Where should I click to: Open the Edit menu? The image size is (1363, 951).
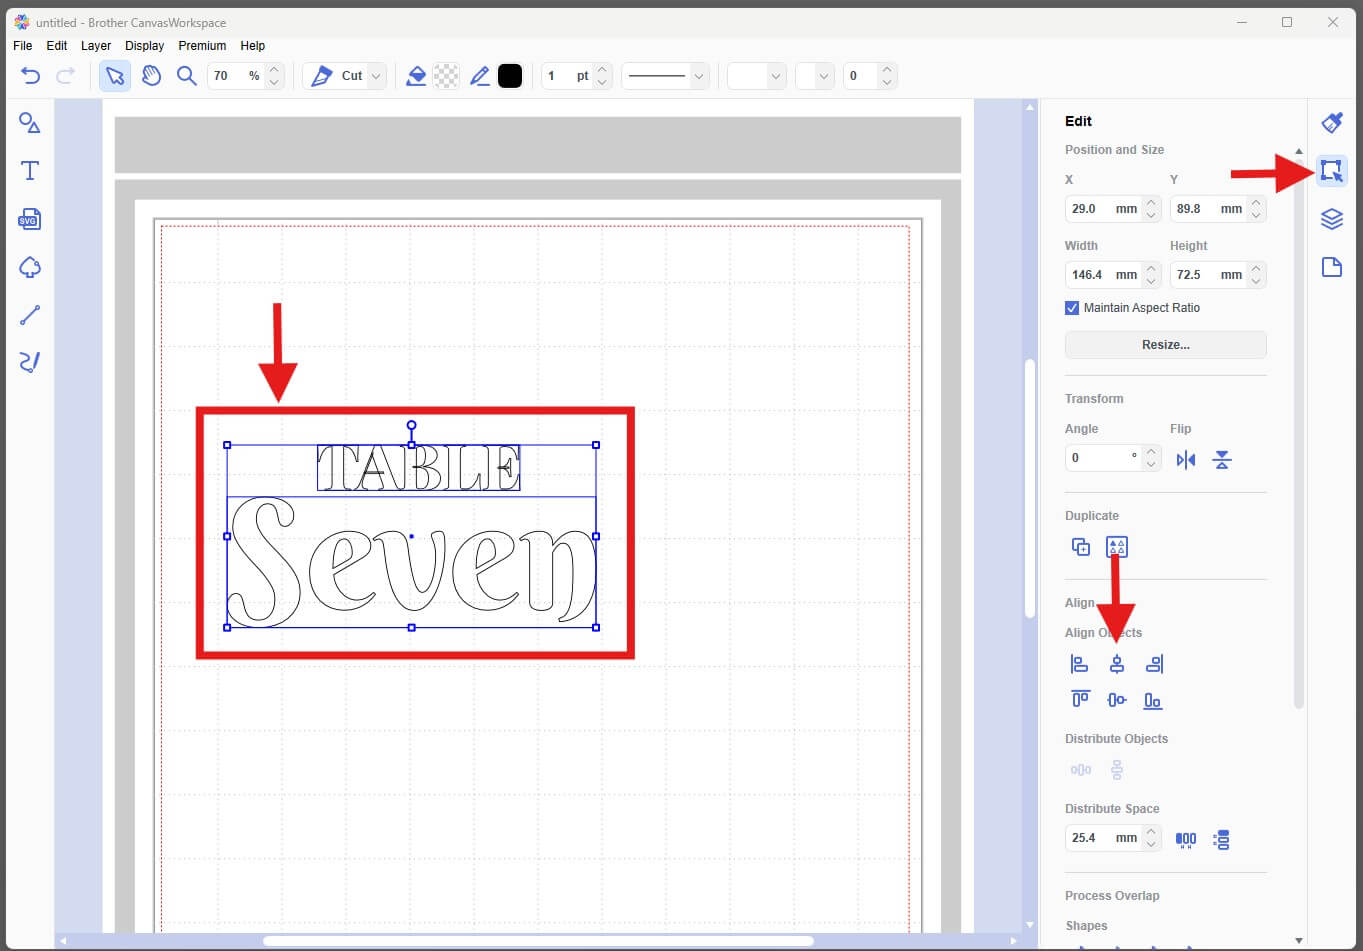coord(57,46)
